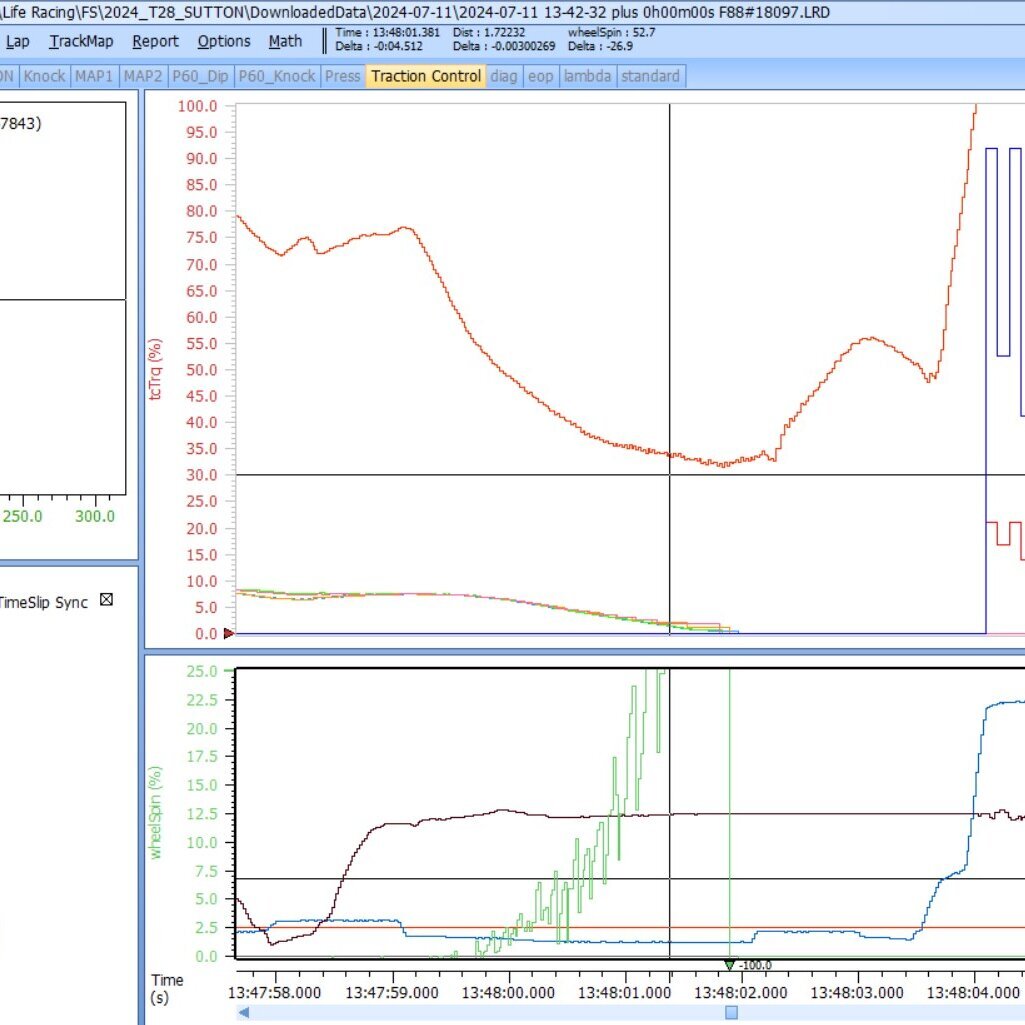Switch to the MAP2 tab
Viewport: 1025px width, 1025px height.
143,76
